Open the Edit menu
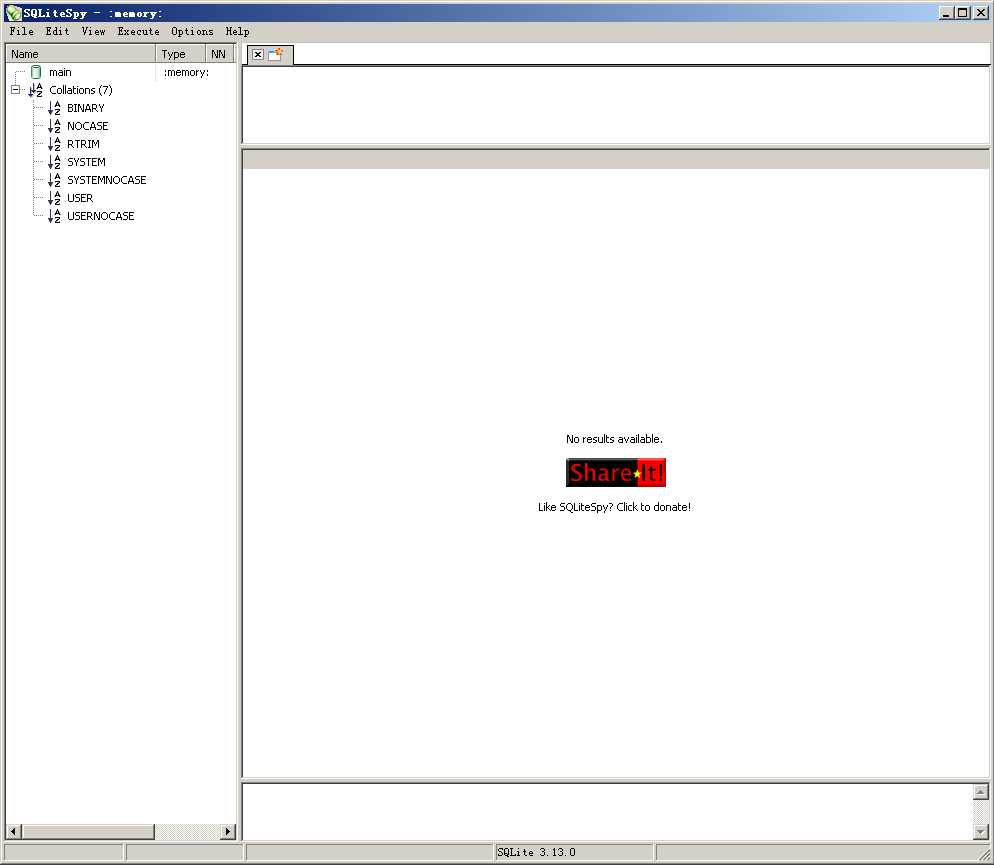 (57, 31)
